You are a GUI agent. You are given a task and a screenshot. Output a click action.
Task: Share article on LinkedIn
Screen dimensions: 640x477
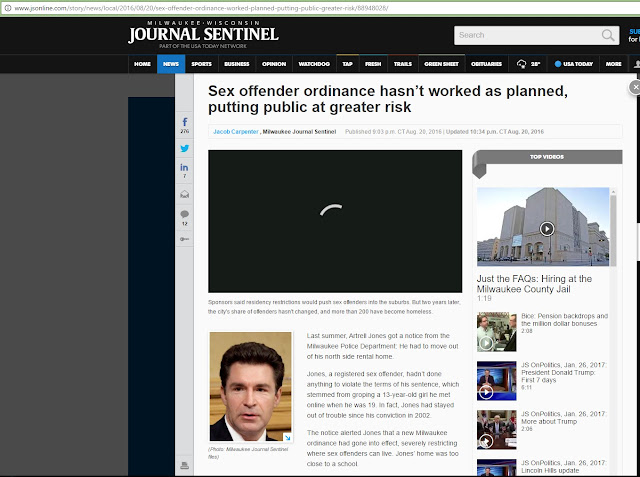coord(184,167)
